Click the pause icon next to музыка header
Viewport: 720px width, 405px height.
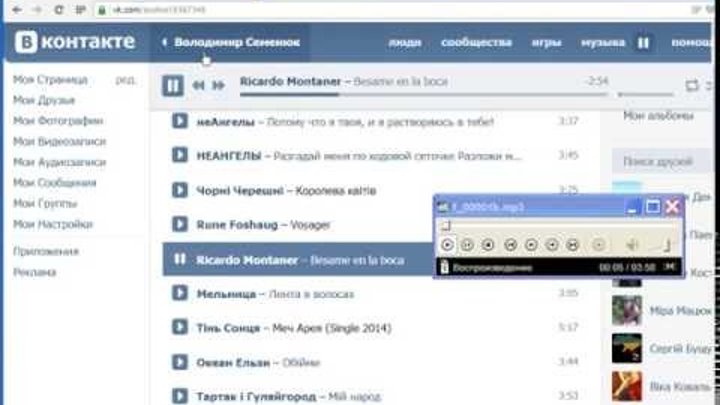pyautogui.click(x=644, y=43)
